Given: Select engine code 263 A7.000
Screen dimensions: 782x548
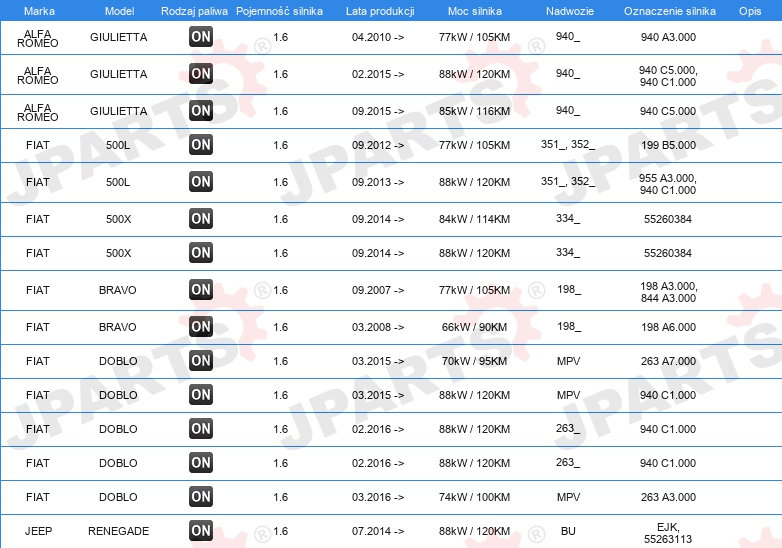Looking at the screenshot, I should click(668, 361).
